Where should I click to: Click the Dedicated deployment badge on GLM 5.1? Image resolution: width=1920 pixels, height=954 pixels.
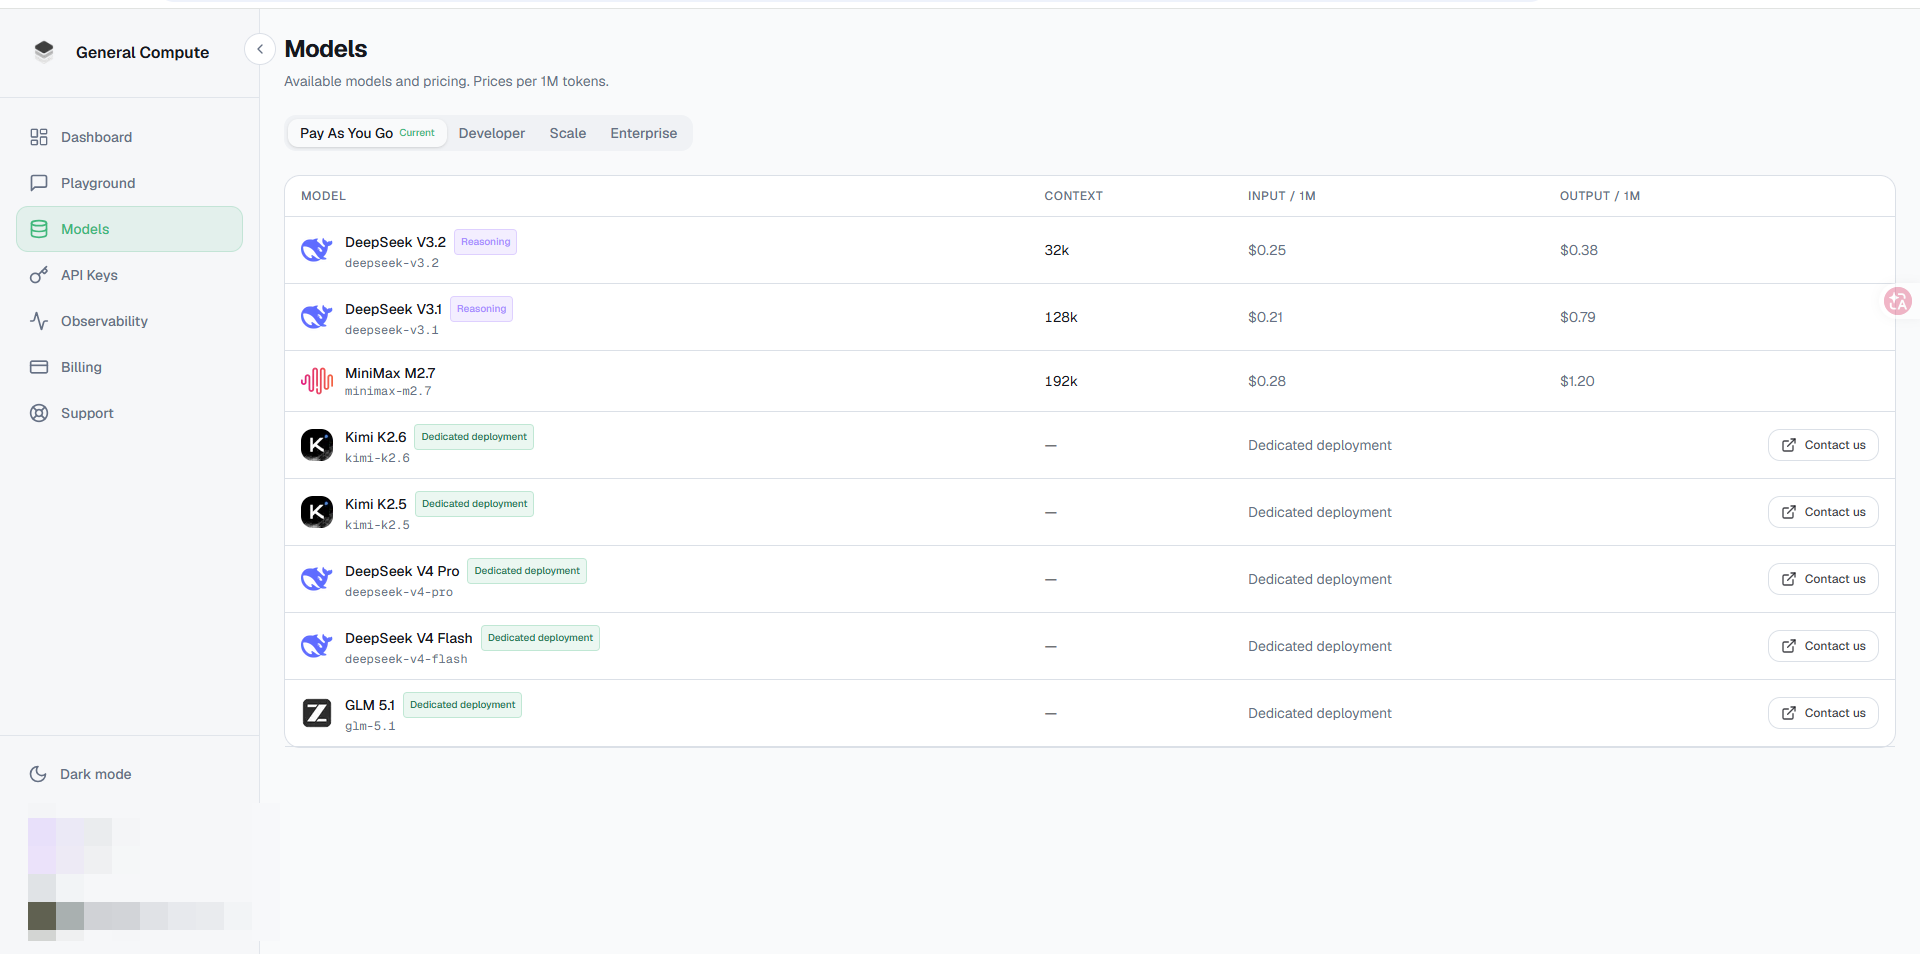(x=463, y=705)
